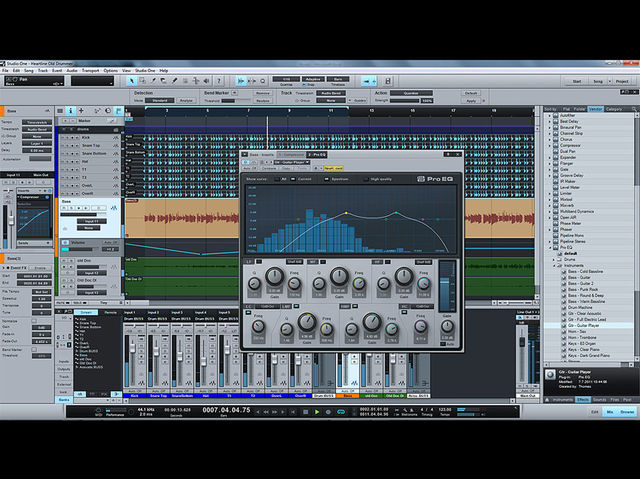Open the Tempo Timestretch dropdown in inspector
This screenshot has width=640, height=479.
coord(37,122)
